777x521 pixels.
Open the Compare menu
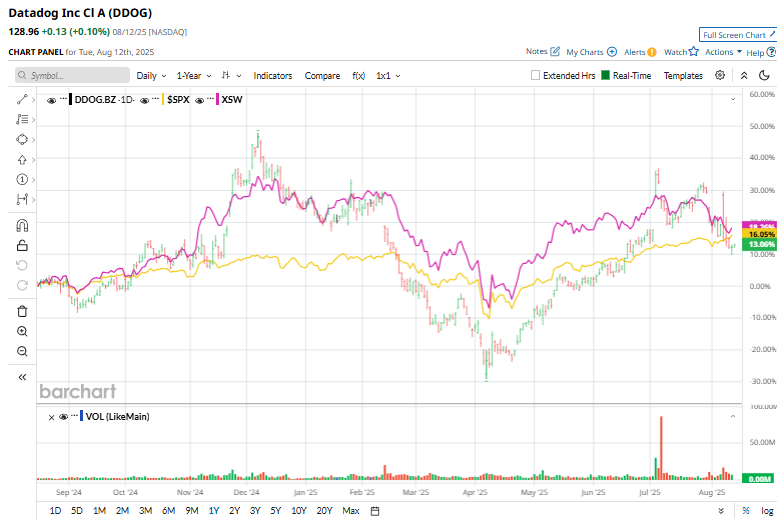click(x=322, y=76)
